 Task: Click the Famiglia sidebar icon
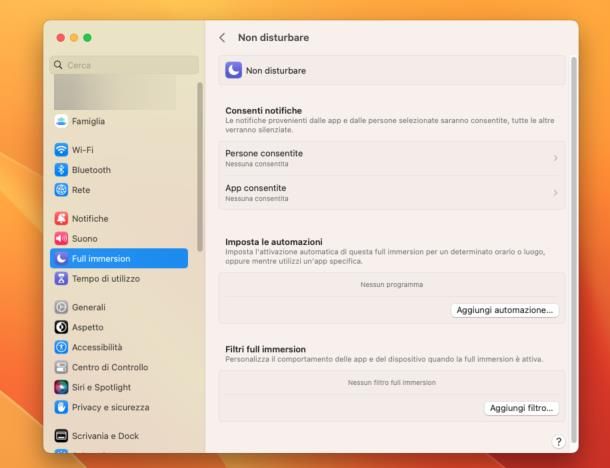[61, 121]
